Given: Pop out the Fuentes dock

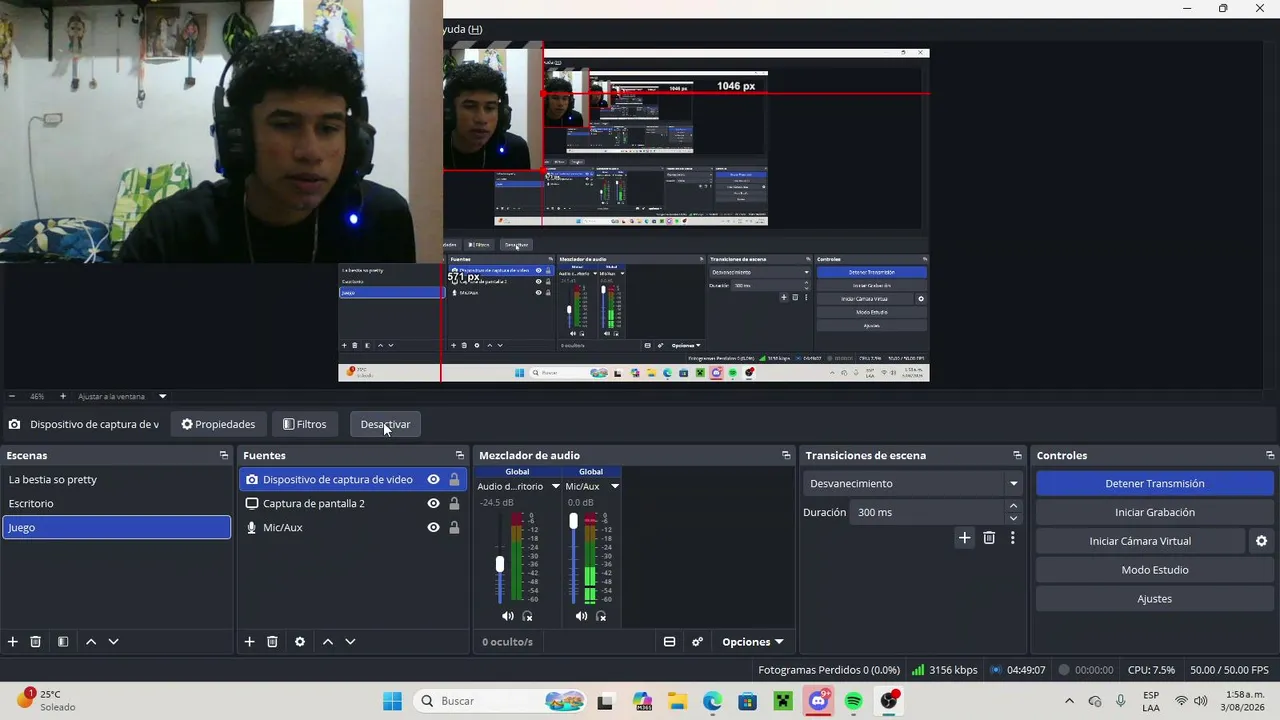Looking at the screenshot, I should pyautogui.click(x=460, y=455).
